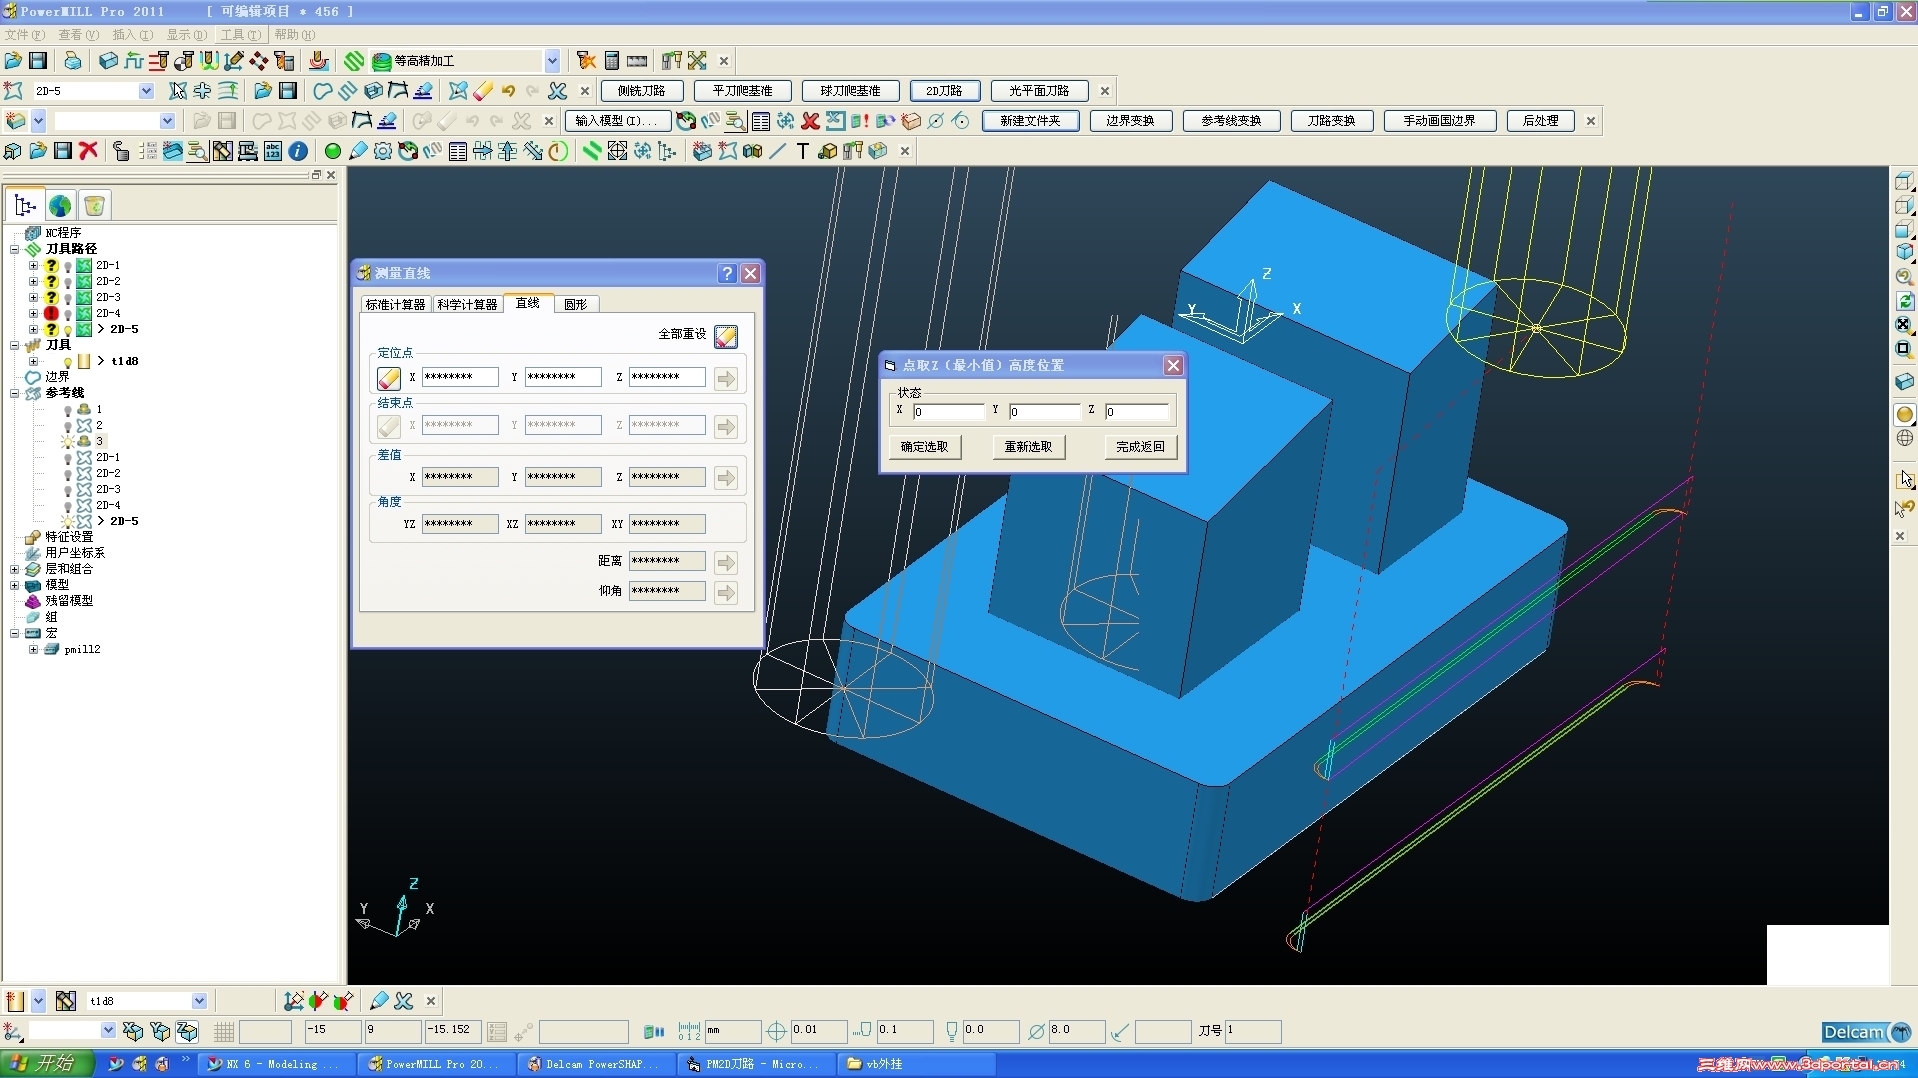Image resolution: width=1918 pixels, height=1078 pixels.
Task: Click the toolpath strategies green stripe icon
Action: (354, 61)
